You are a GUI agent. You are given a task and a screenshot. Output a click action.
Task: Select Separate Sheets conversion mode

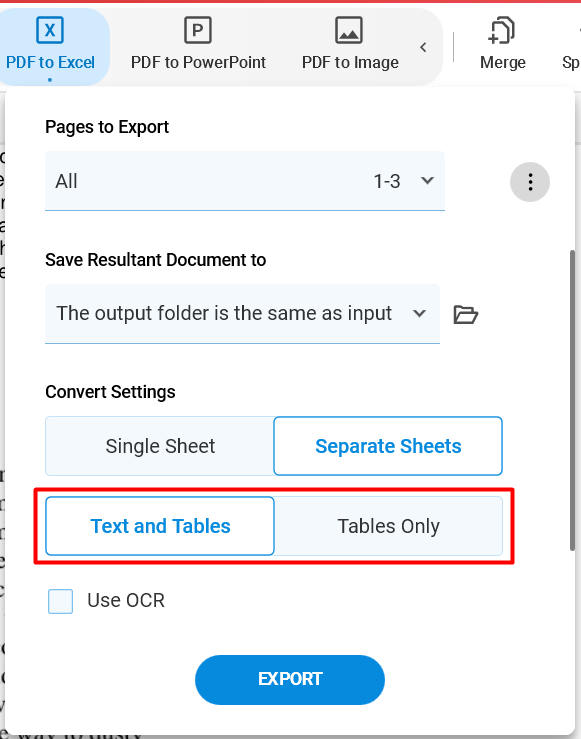(388, 446)
